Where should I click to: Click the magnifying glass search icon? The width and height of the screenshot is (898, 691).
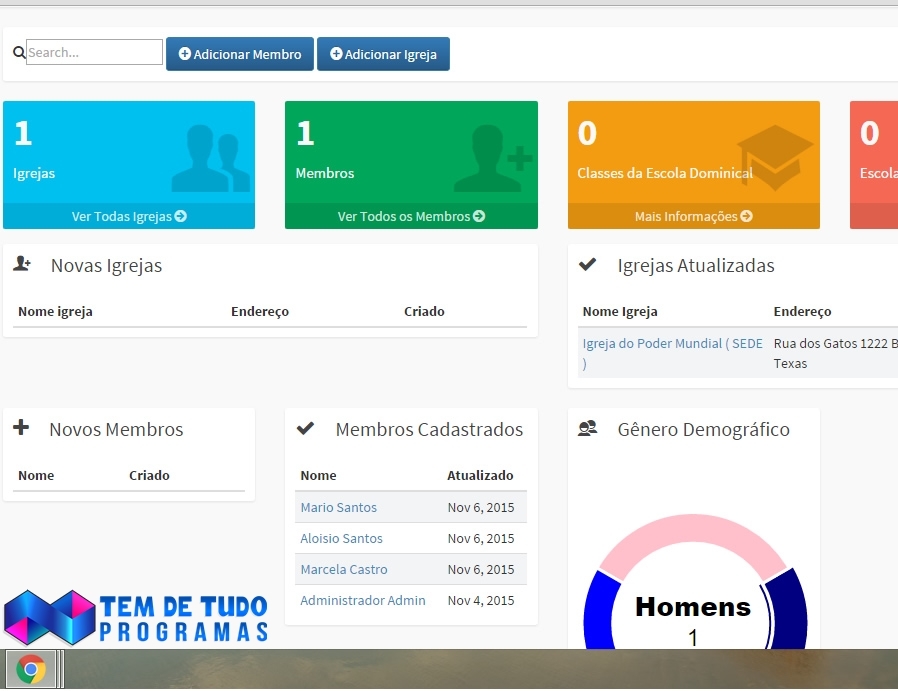point(18,51)
